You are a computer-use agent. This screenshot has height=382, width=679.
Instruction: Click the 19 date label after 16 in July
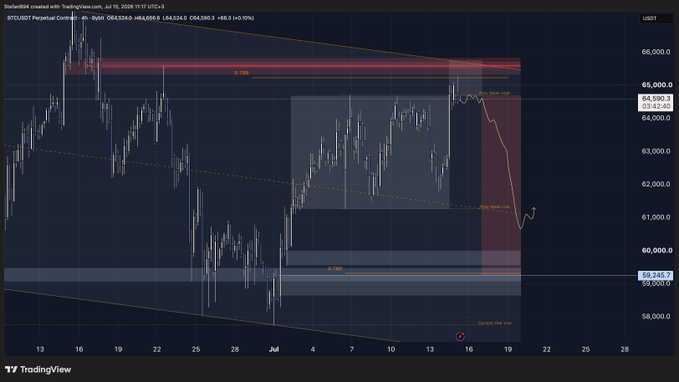coord(508,349)
